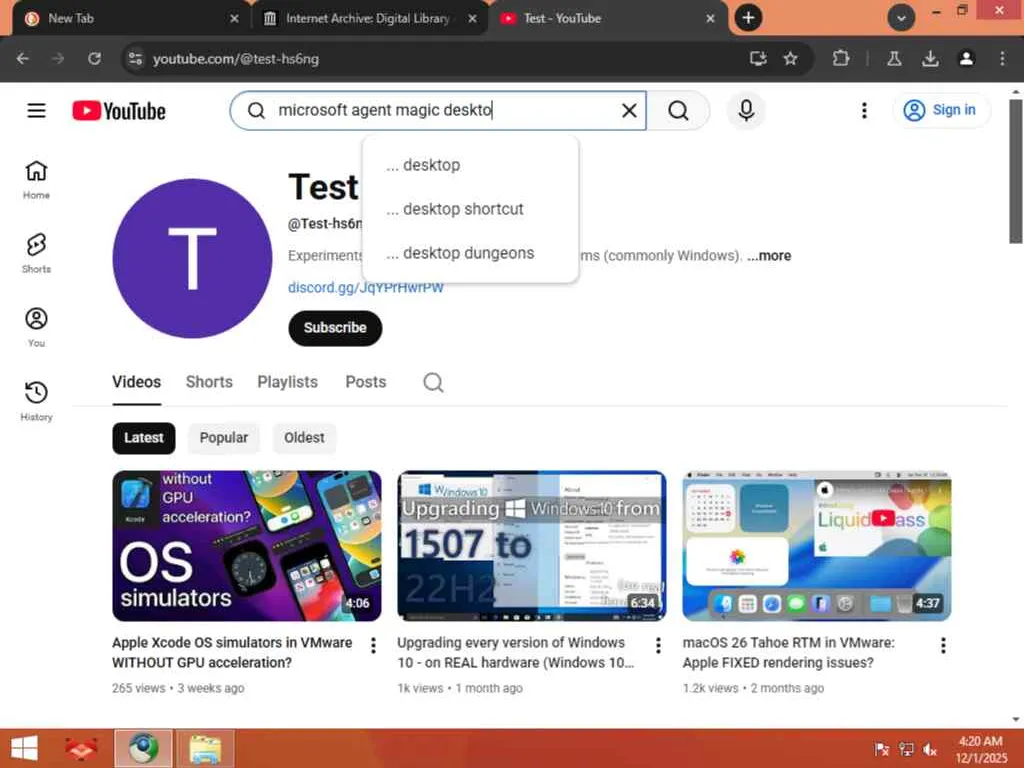This screenshot has height=768, width=1024.
Task: Open the discord.gg channel link
Action: pyautogui.click(x=366, y=287)
